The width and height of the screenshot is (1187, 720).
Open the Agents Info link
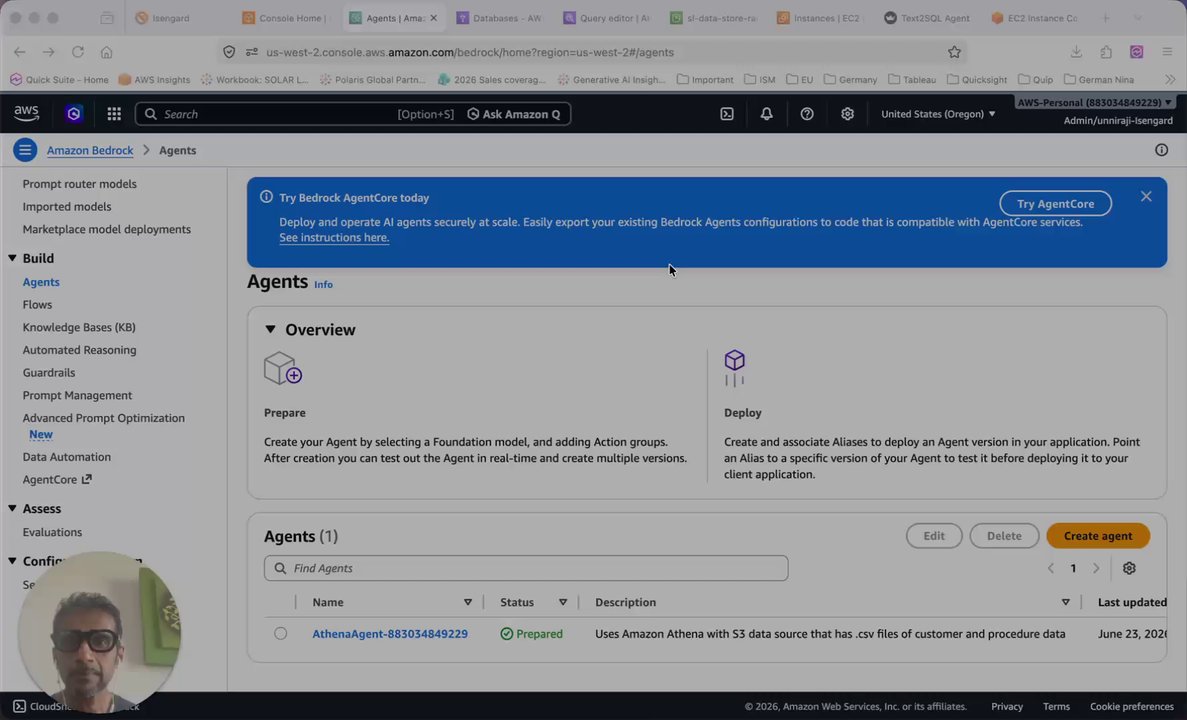(323, 285)
